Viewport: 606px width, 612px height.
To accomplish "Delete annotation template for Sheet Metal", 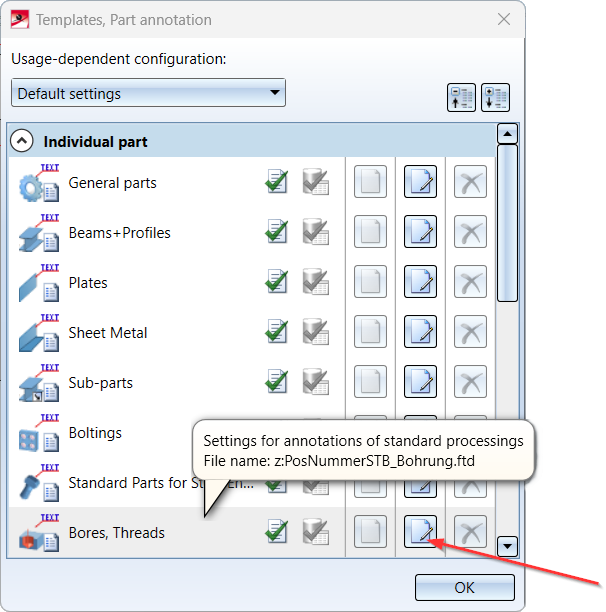I will [x=470, y=331].
